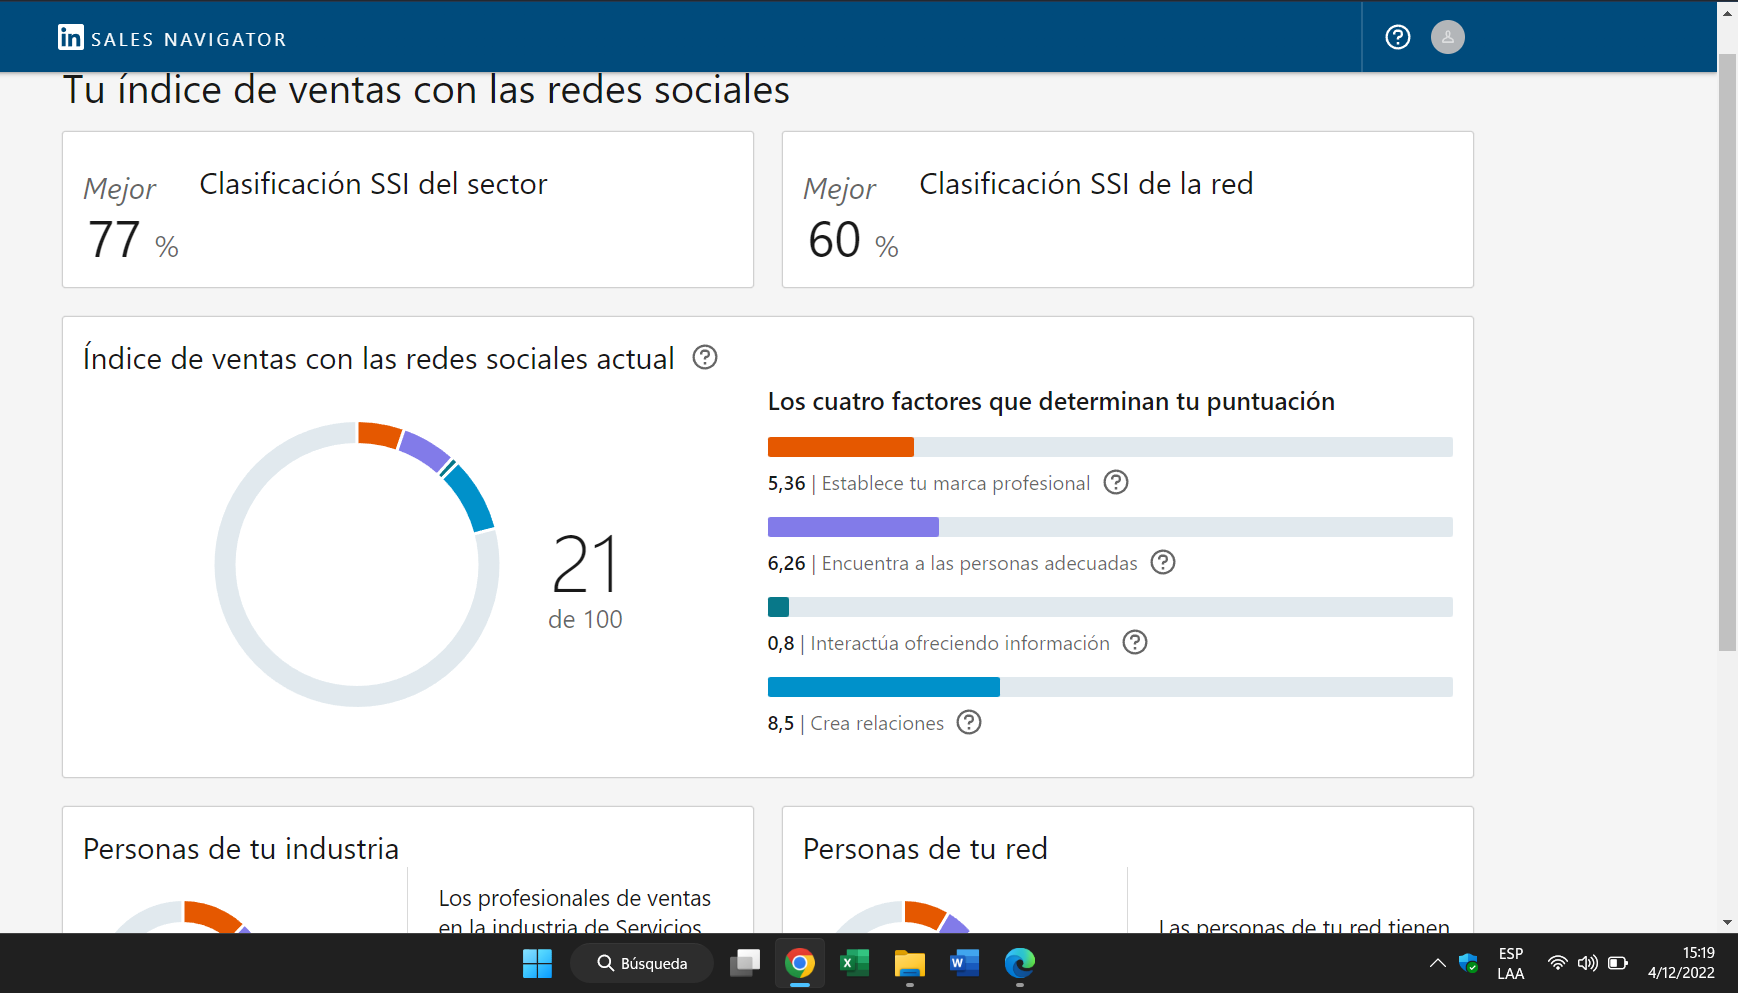Click Encuentra a las personas adecuadas label
Image resolution: width=1738 pixels, height=993 pixels.
(x=979, y=563)
